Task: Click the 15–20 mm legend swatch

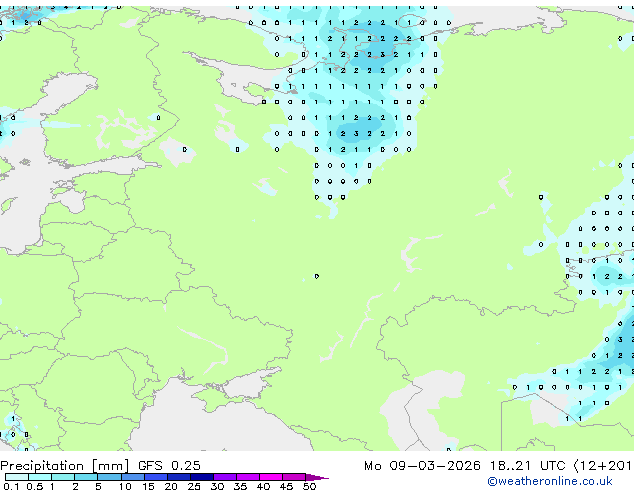Action: (156, 477)
